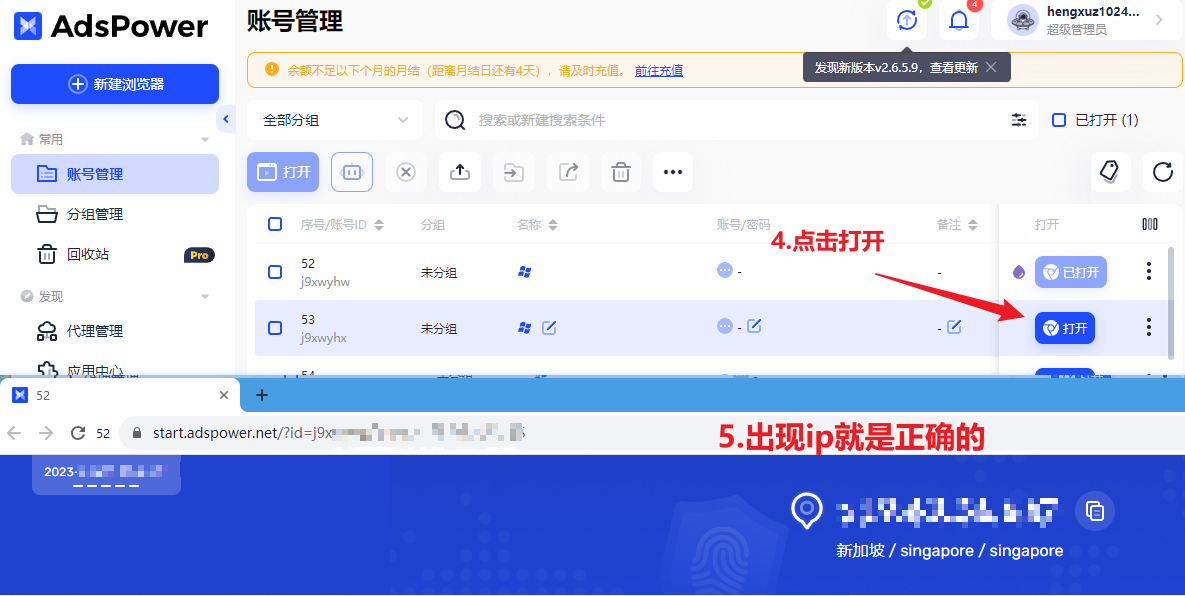Click 发现新版本v2.6.5.9,查看更新 message
Screen dimensions: 1185x596
(x=896, y=67)
